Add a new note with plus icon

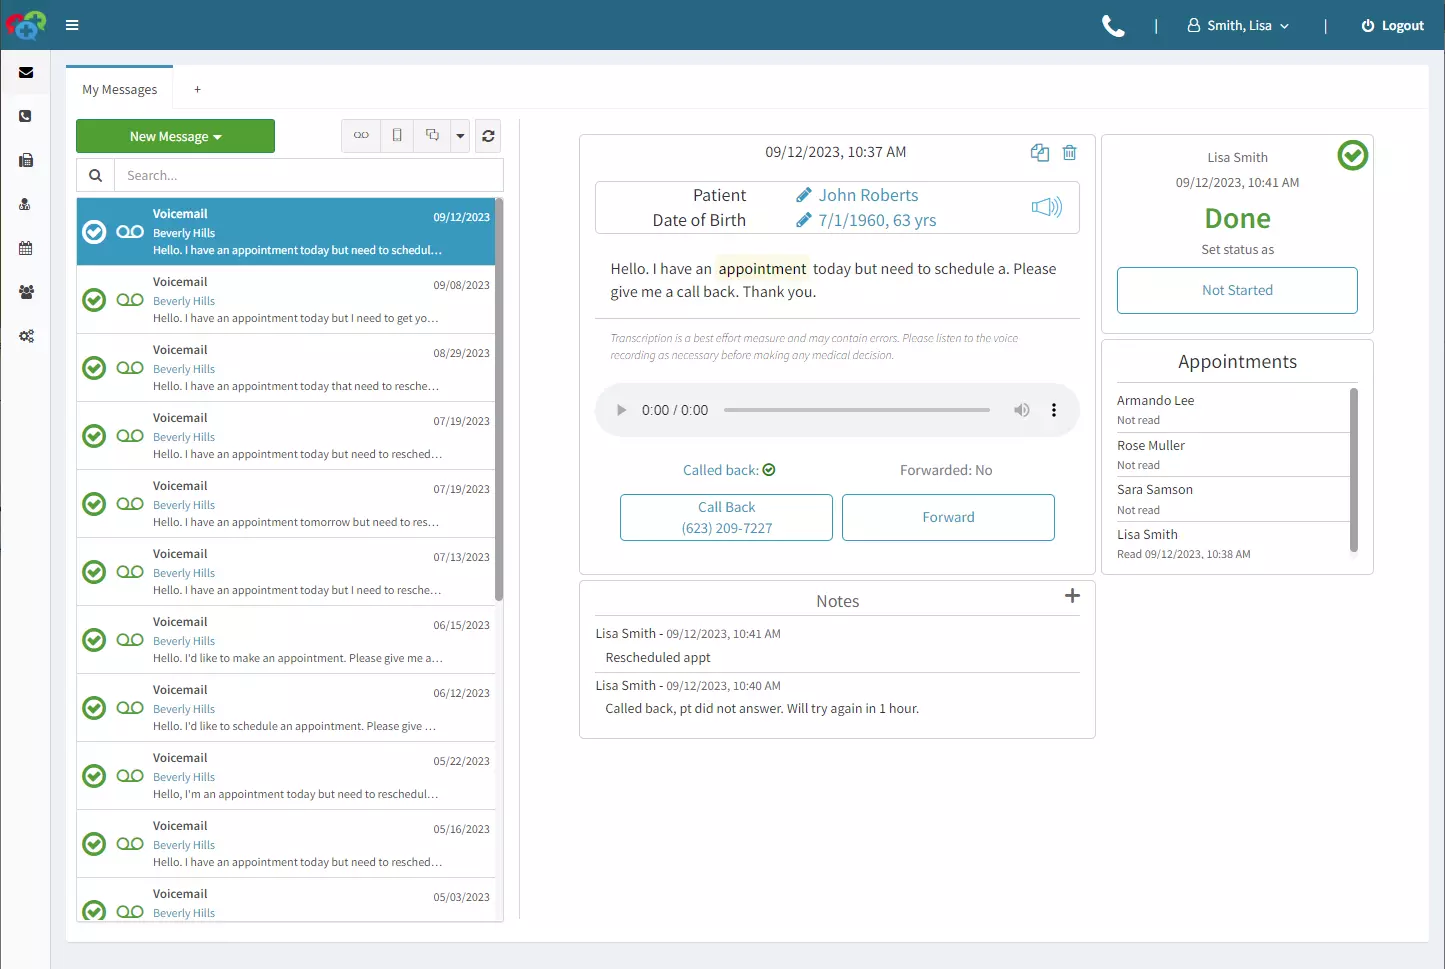pos(1072,596)
